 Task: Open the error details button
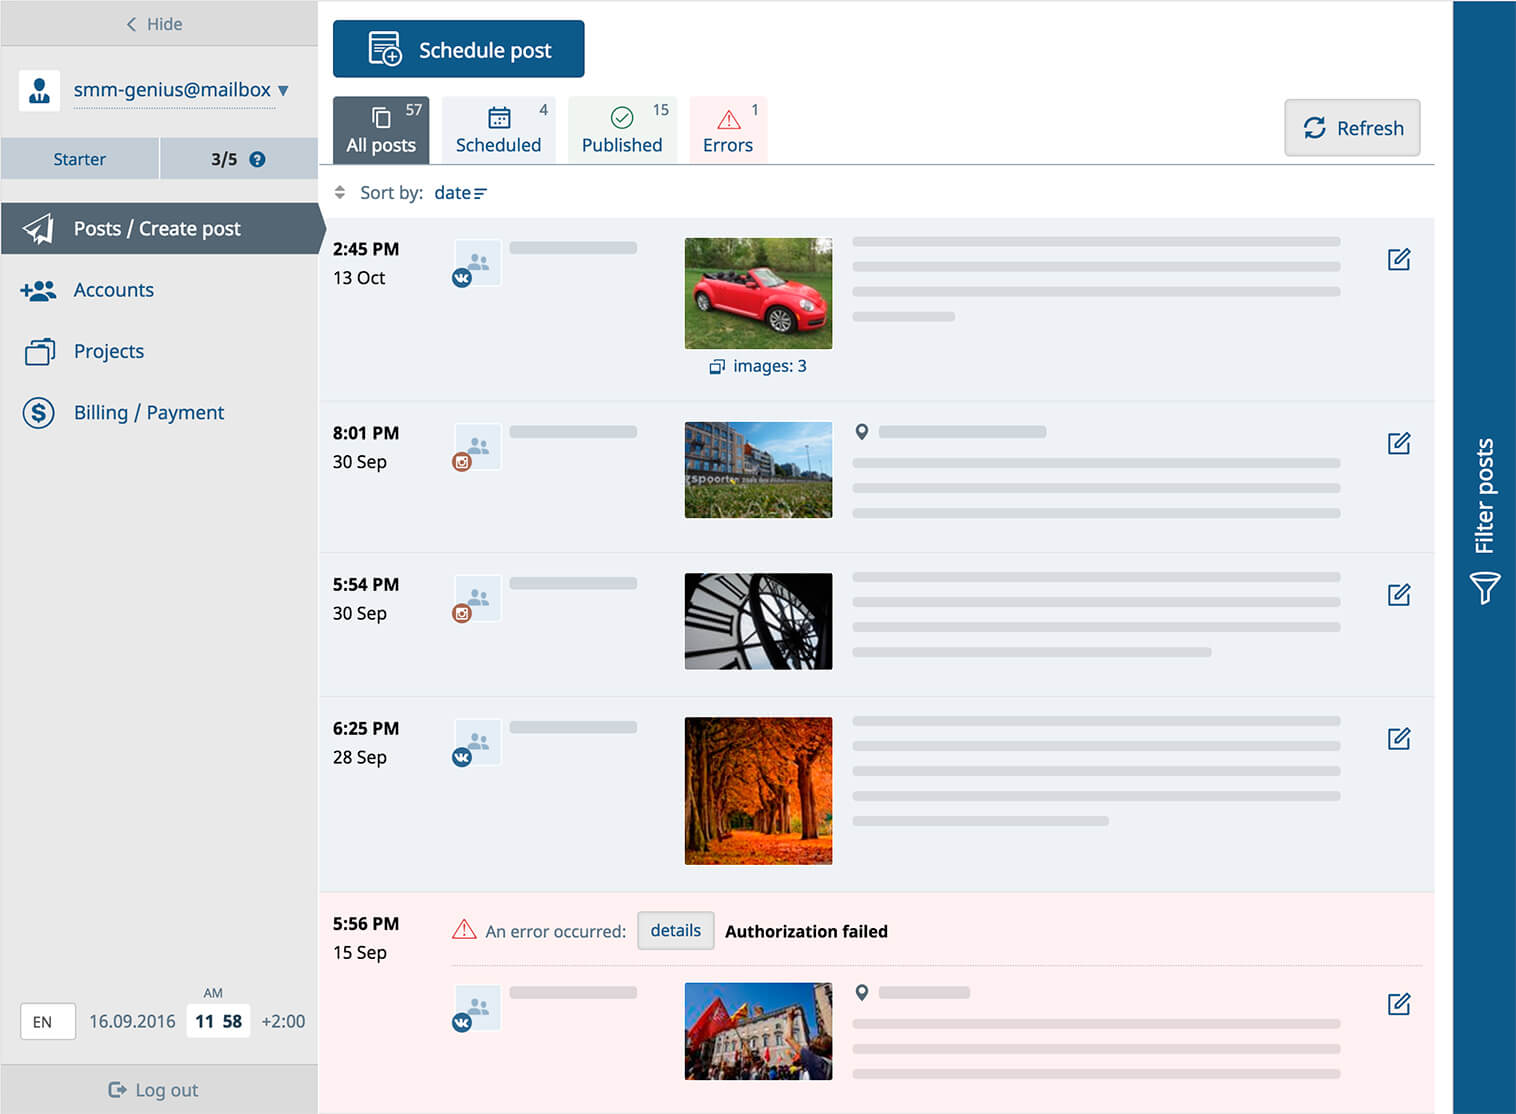675,930
